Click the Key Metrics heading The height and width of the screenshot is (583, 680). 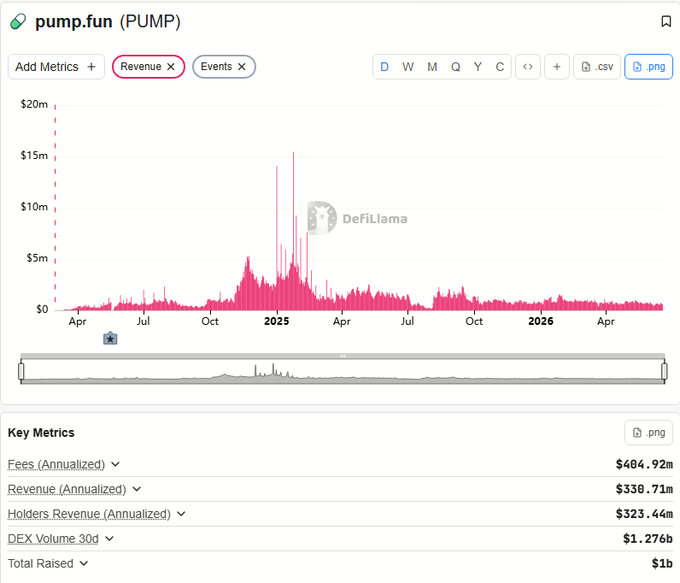coord(41,432)
